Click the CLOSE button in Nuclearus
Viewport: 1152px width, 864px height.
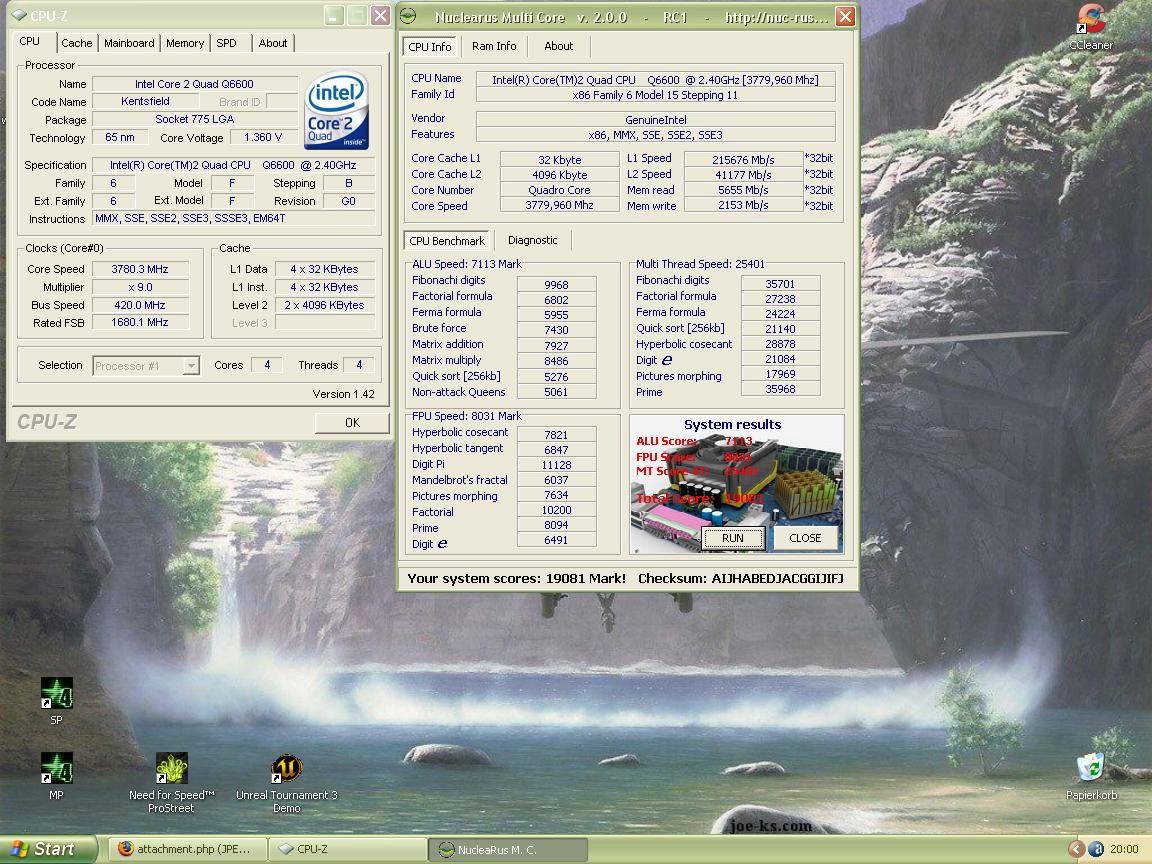coord(804,538)
